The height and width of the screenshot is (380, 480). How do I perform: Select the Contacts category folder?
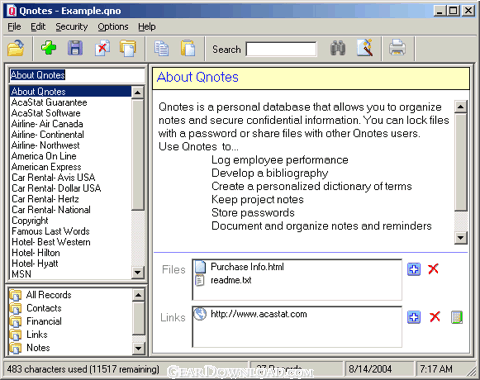click(x=44, y=308)
